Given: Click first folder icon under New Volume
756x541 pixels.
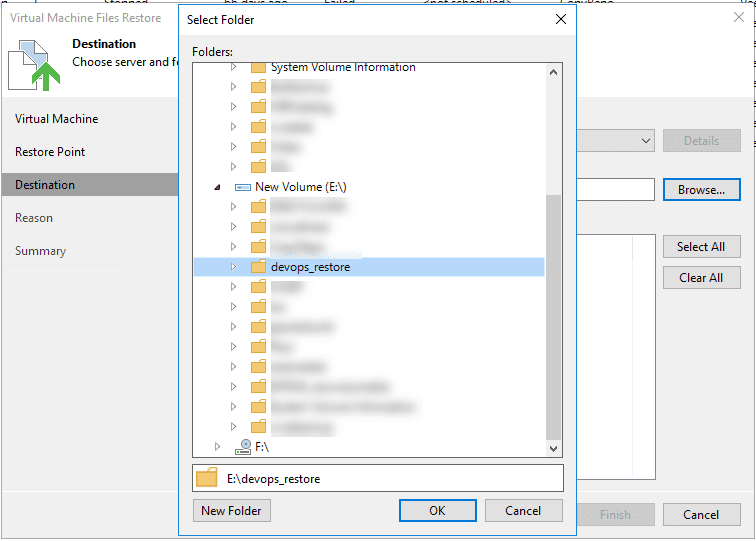Looking at the screenshot, I should tap(258, 206).
